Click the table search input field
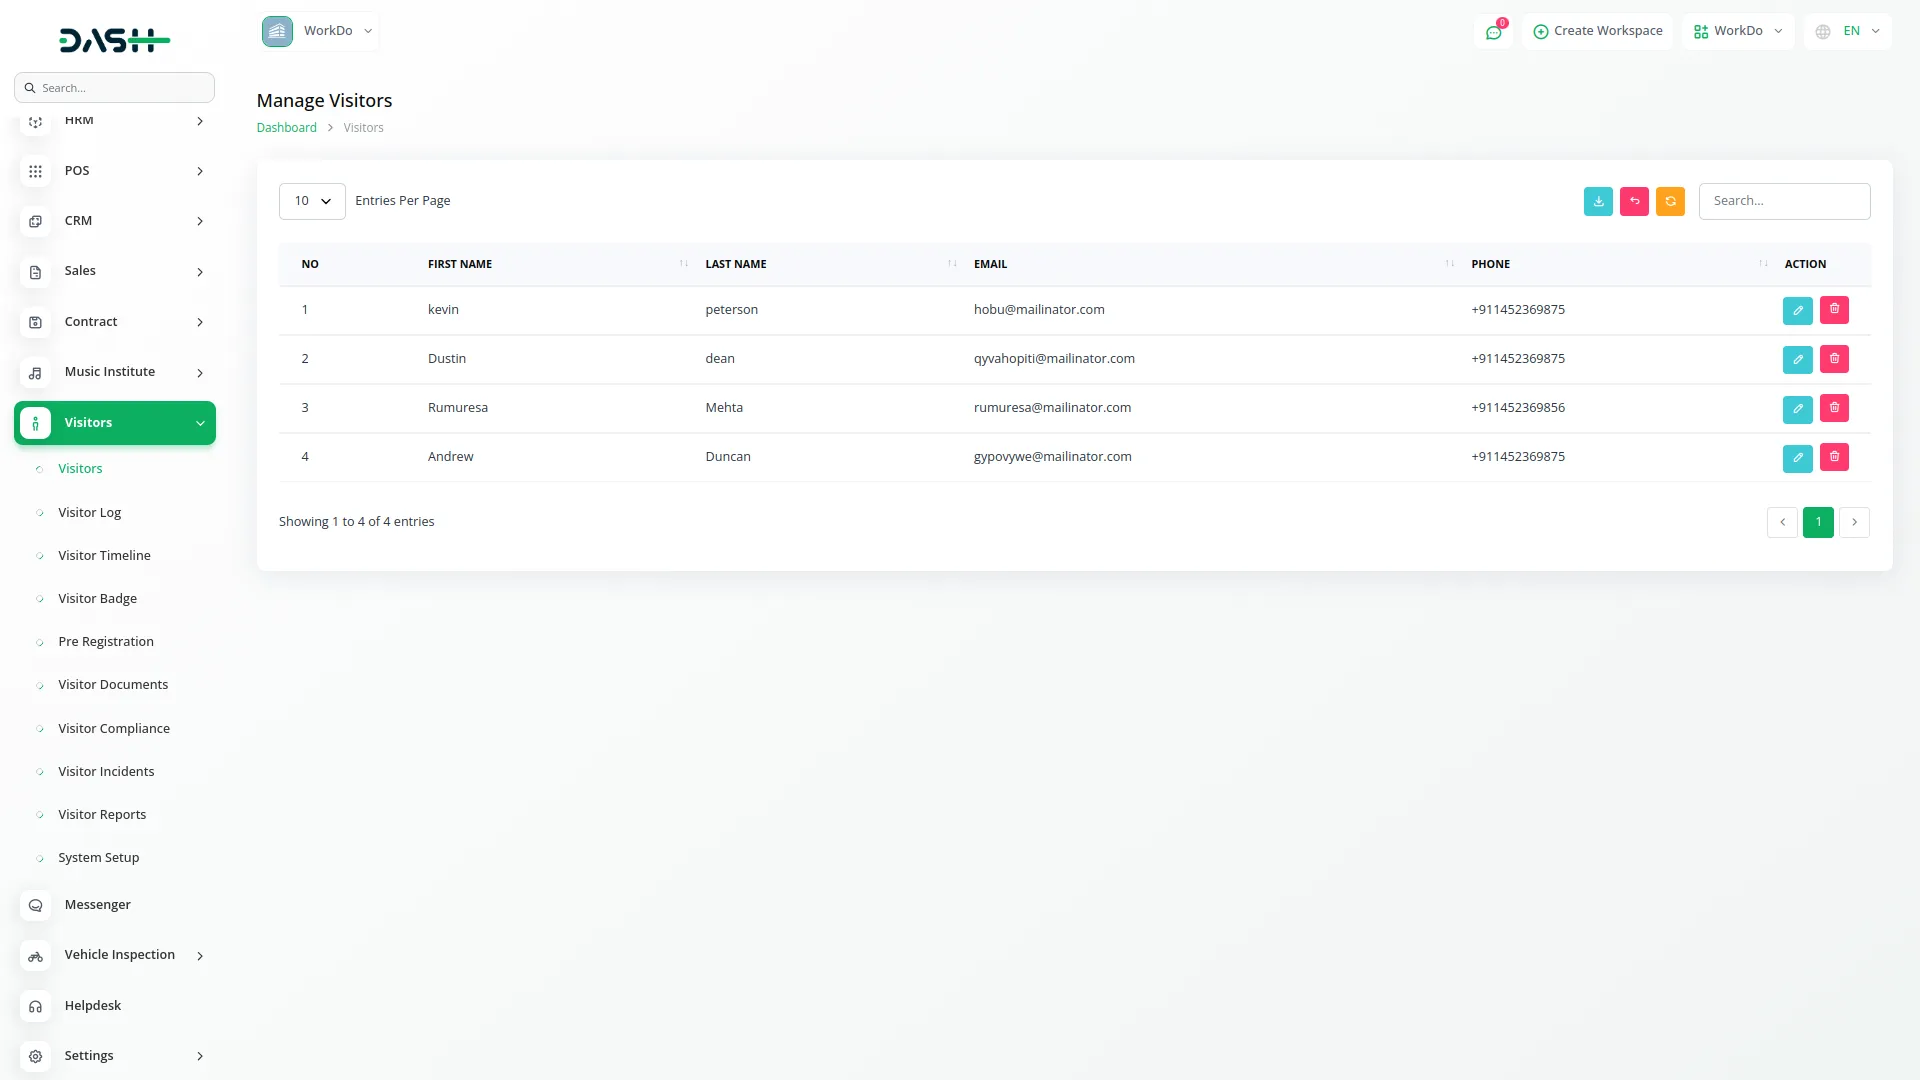Screen dimensions: 1920x1080 1784,201
